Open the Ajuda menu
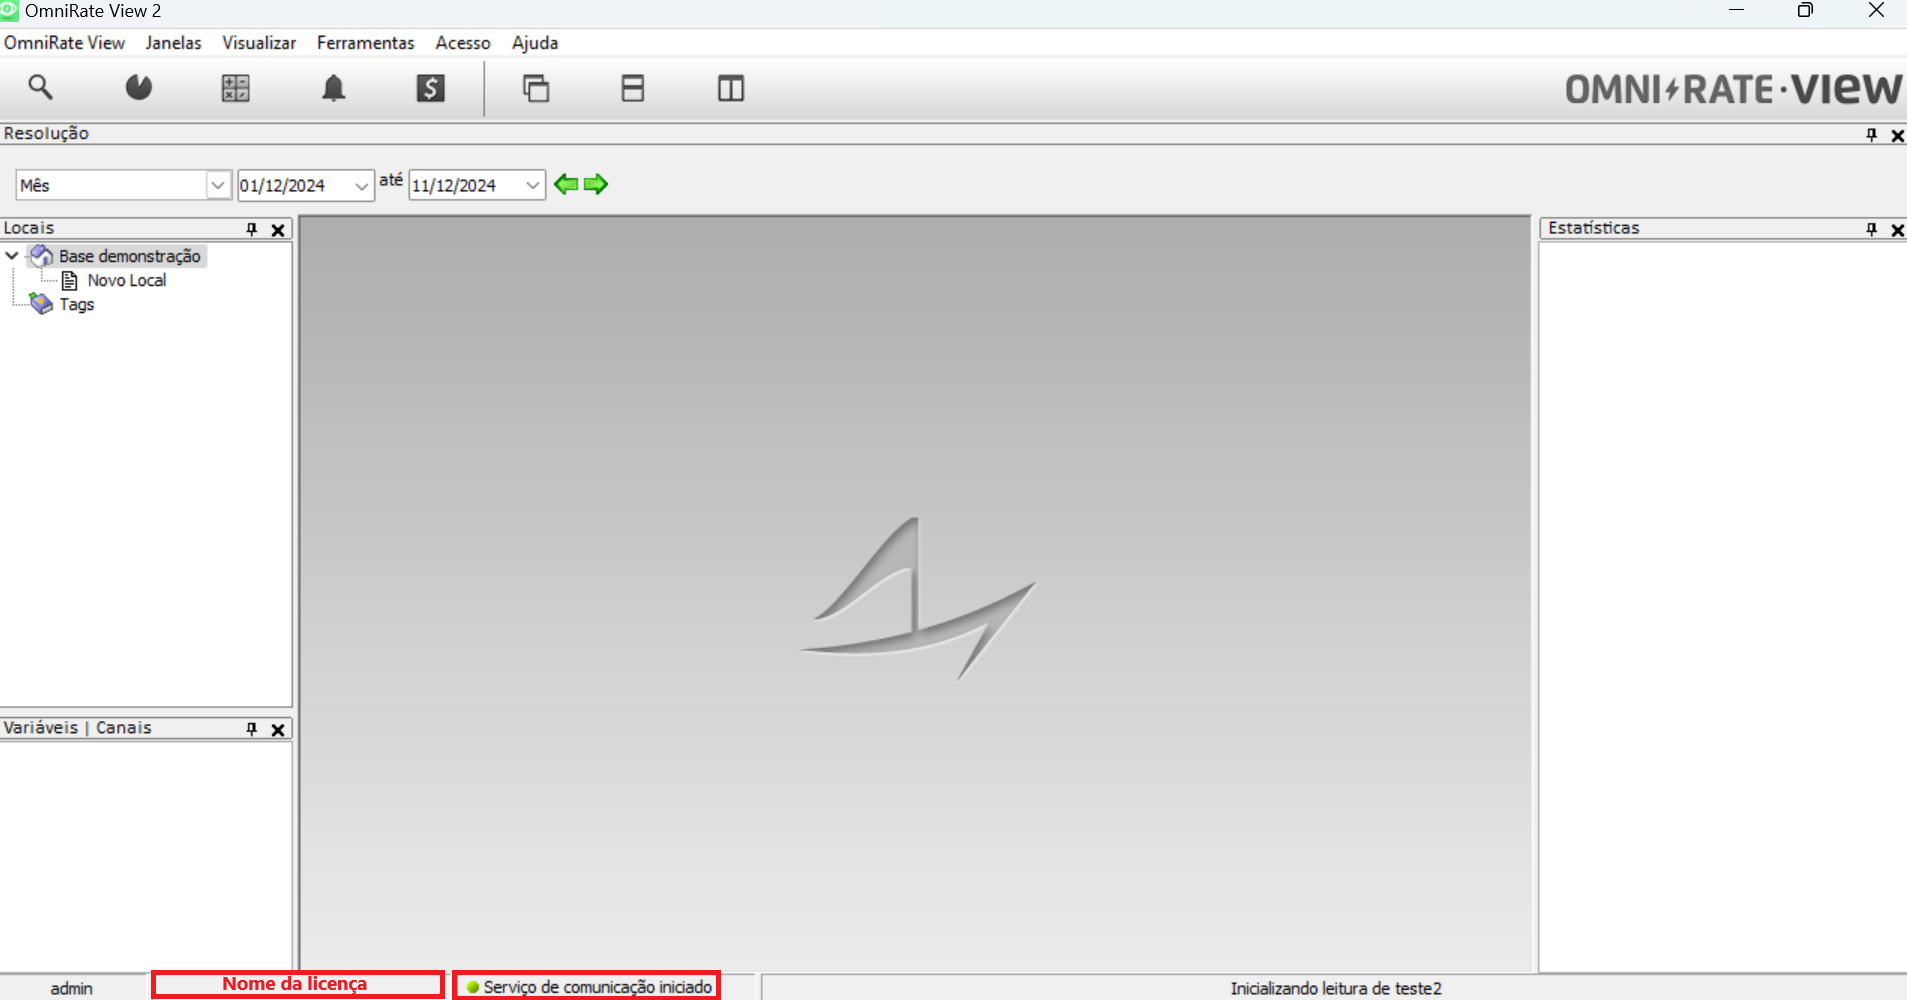This screenshot has height=1000, width=1907. [x=535, y=43]
